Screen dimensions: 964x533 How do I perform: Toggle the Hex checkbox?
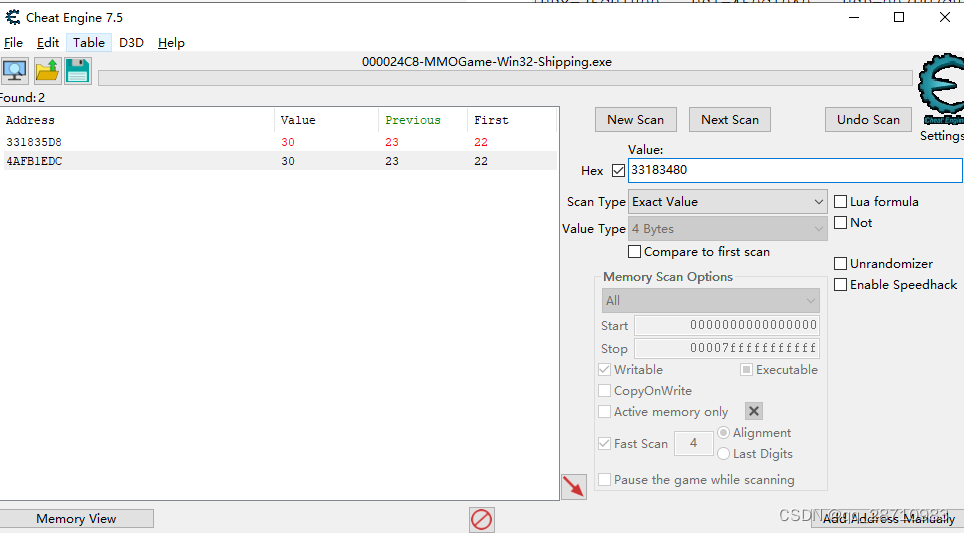[618, 170]
